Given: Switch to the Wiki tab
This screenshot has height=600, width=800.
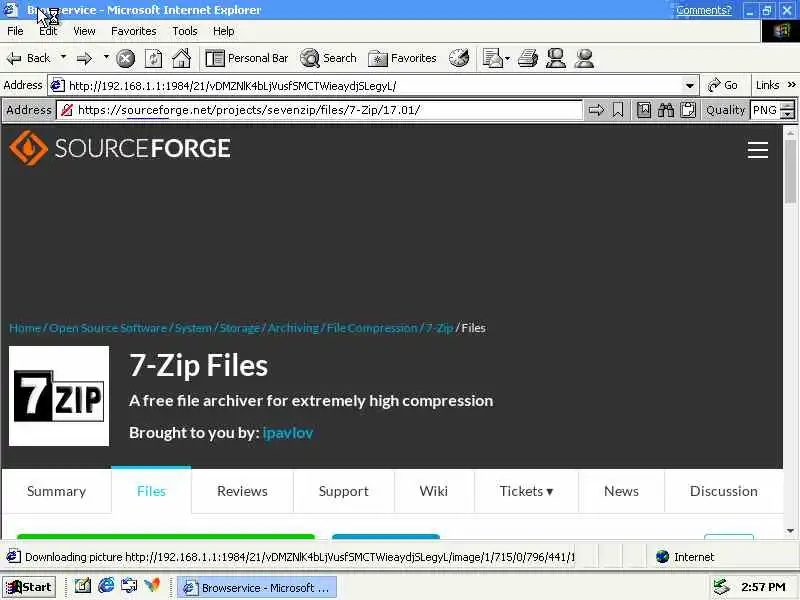Looking at the screenshot, I should tap(434, 491).
